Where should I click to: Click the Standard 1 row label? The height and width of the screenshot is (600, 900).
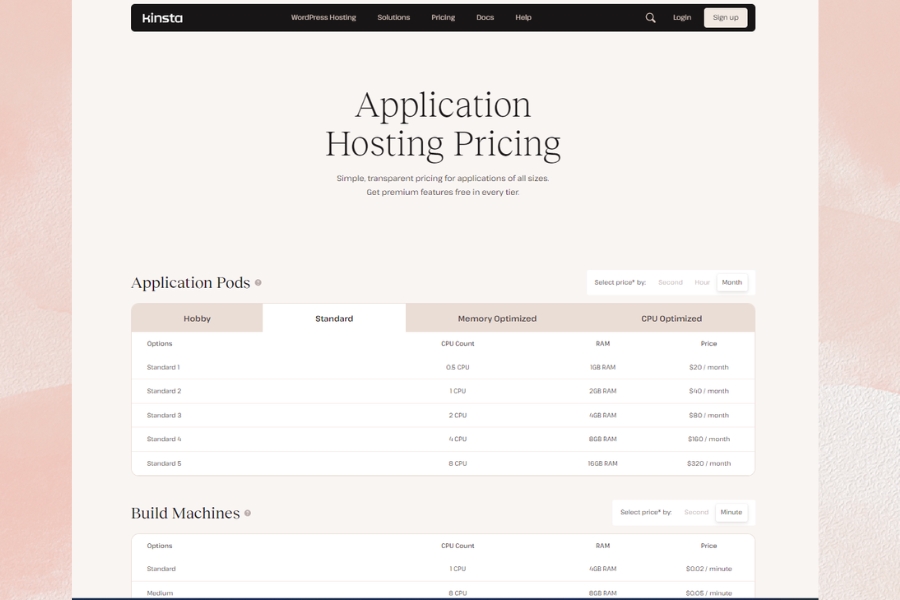[x=163, y=367]
